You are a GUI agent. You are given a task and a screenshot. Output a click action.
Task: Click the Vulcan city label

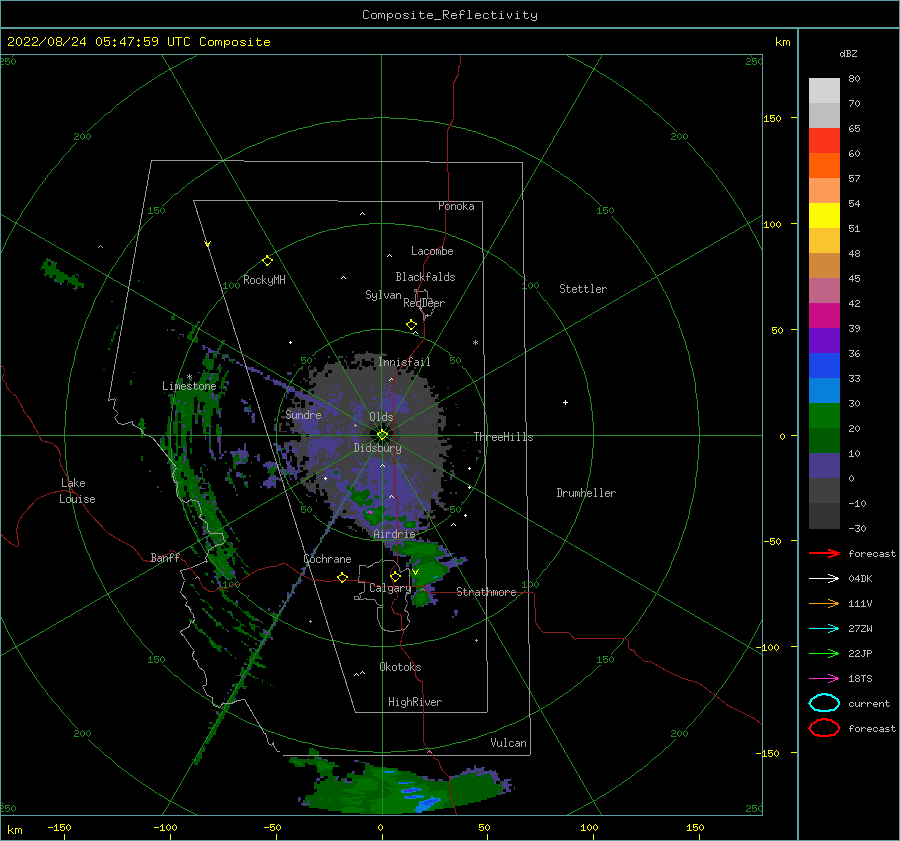coord(509,743)
